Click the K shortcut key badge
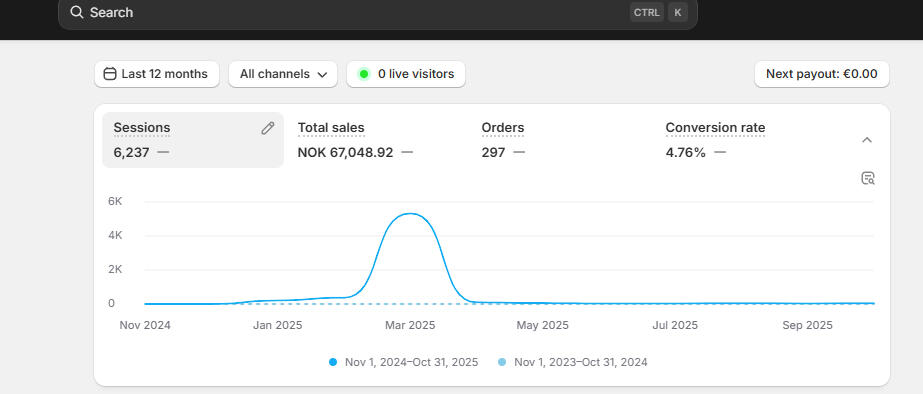The height and width of the screenshot is (394, 923). click(678, 12)
